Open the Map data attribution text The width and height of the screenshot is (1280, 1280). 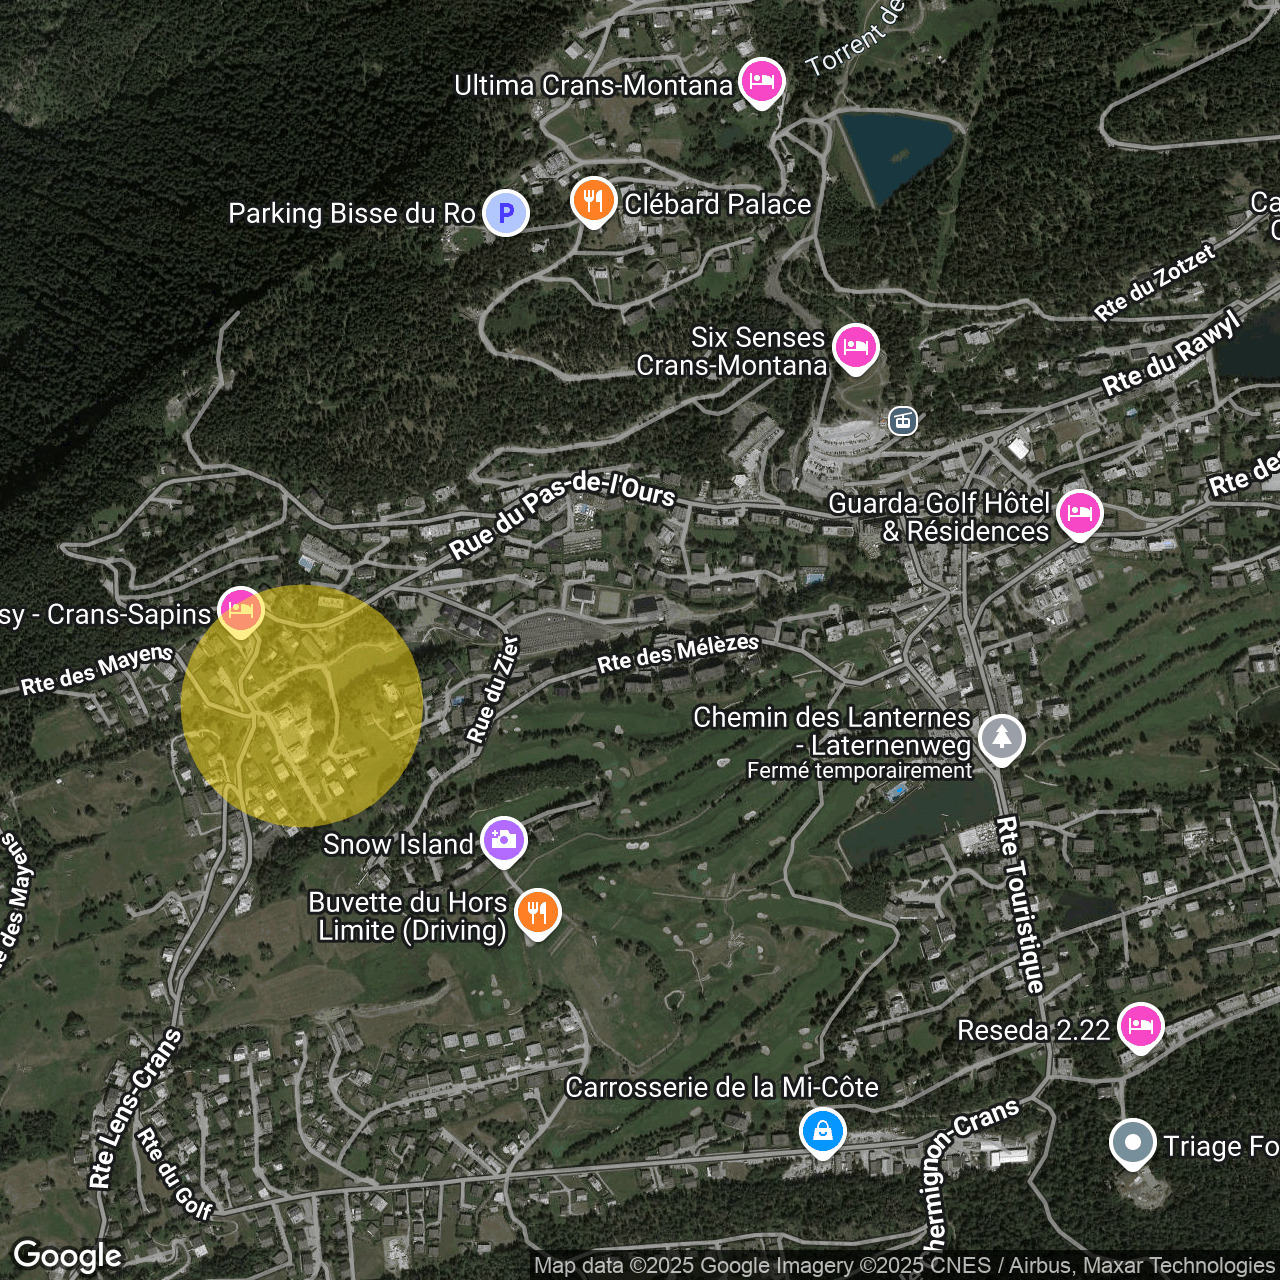click(903, 1266)
